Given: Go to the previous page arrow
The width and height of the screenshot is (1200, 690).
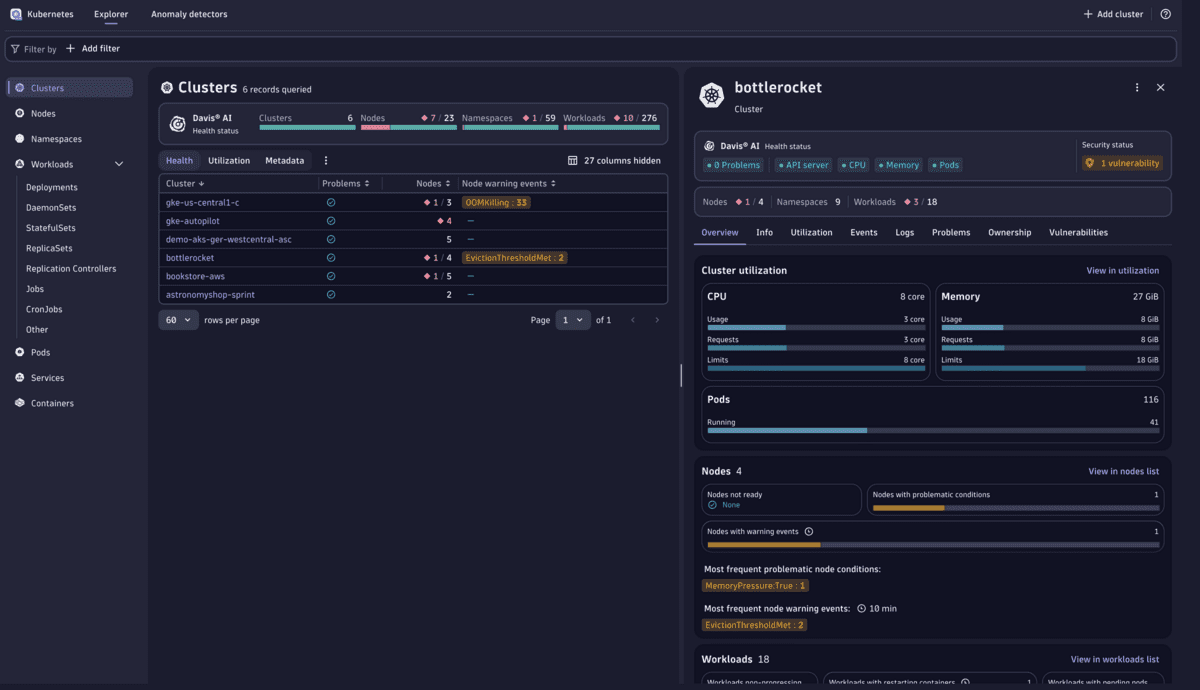Looking at the screenshot, I should click(632, 320).
